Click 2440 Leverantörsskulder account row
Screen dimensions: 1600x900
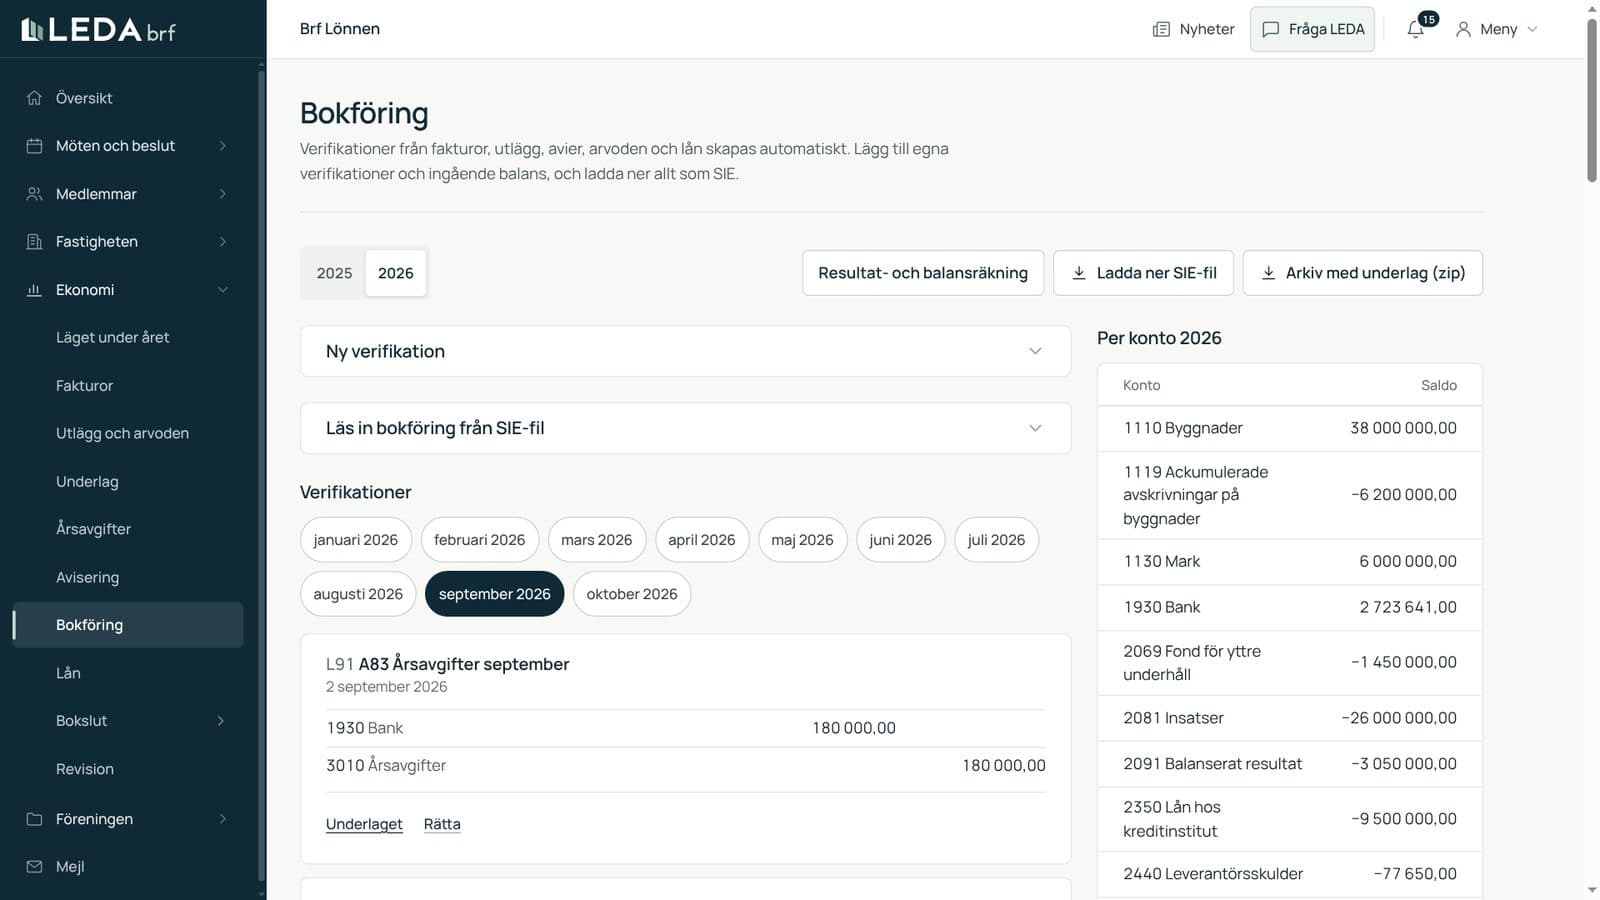coord(1290,874)
